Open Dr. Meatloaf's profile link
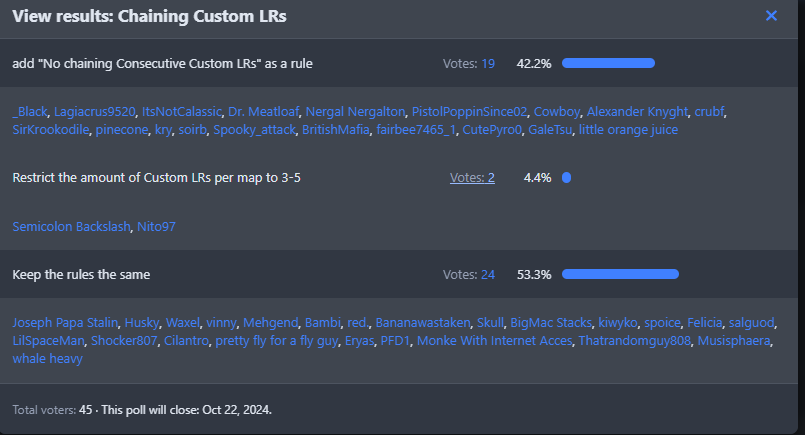Screen dimensions: 805x435 click(263, 111)
